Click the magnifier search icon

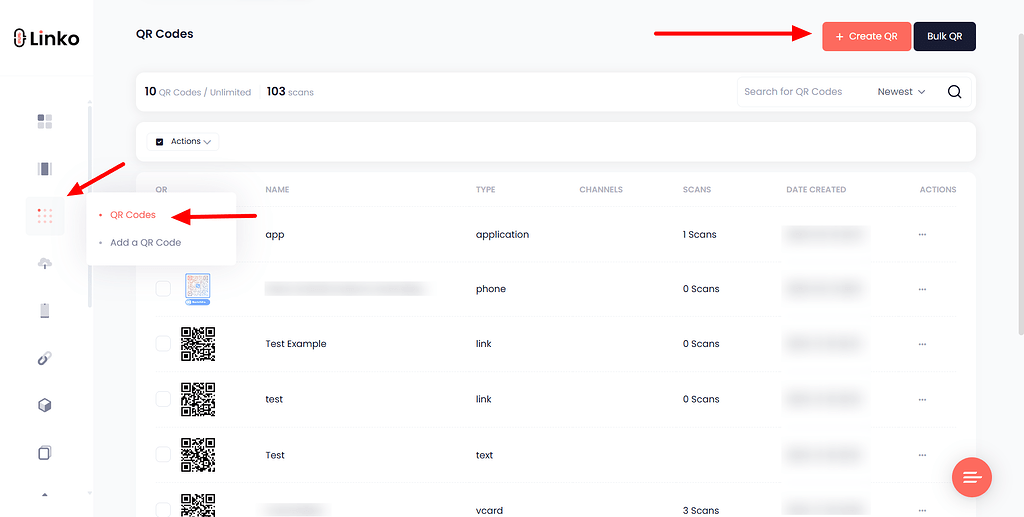click(x=954, y=92)
